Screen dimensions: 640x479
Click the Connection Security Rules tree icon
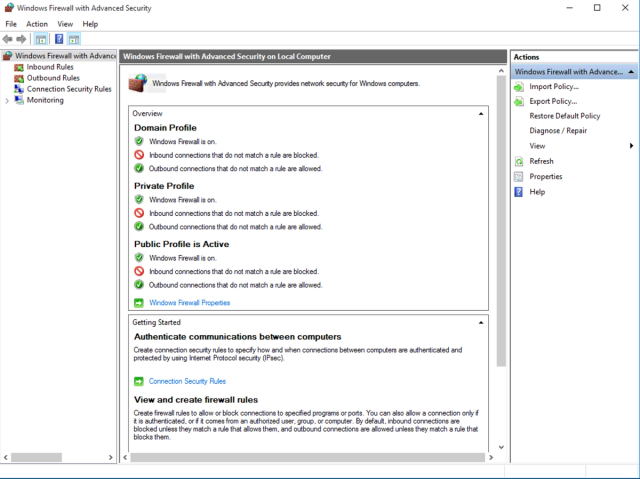(19, 89)
